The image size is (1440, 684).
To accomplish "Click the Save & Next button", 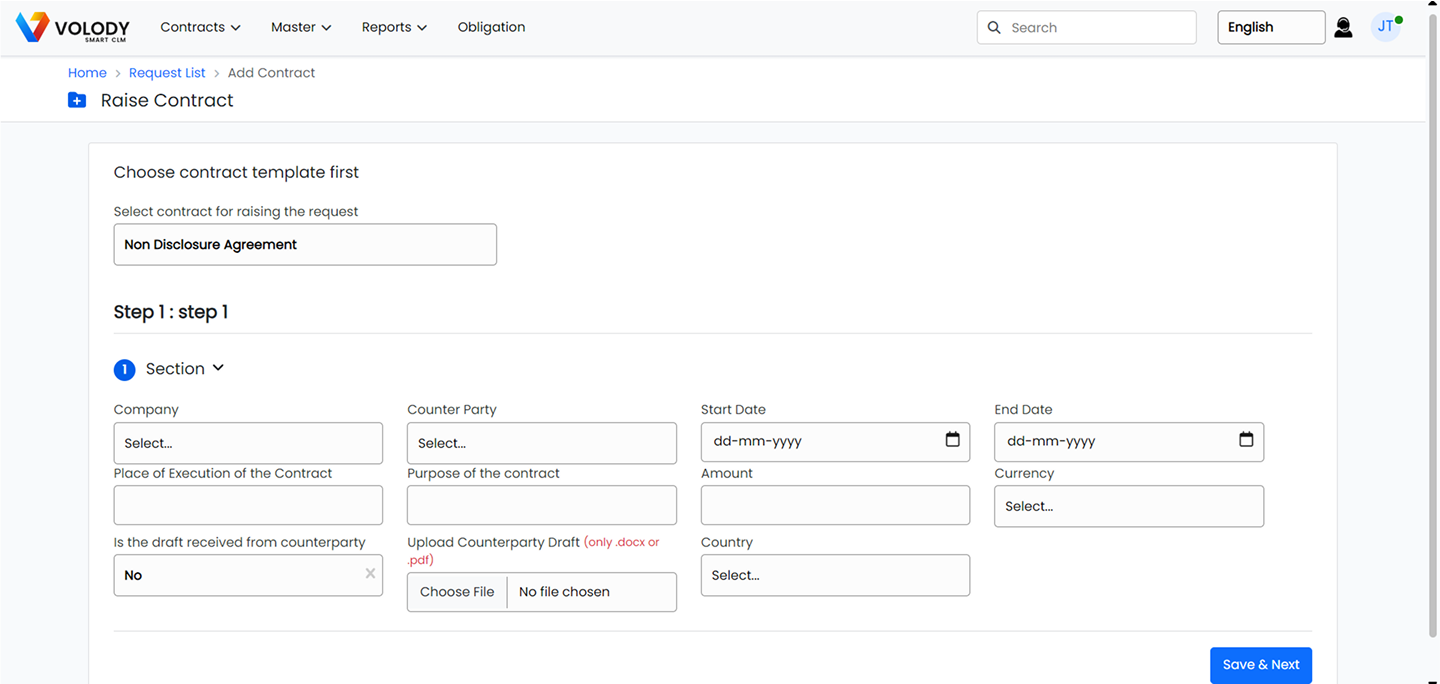I will [x=1260, y=665].
